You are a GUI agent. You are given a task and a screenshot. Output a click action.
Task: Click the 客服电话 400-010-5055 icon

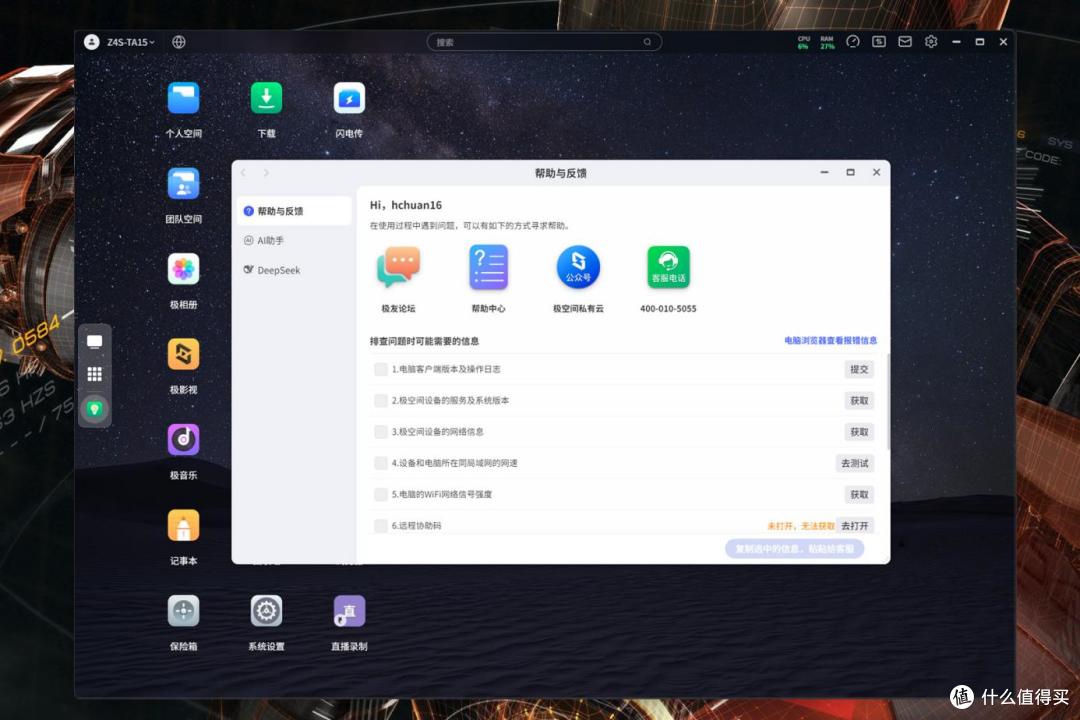[x=668, y=267]
